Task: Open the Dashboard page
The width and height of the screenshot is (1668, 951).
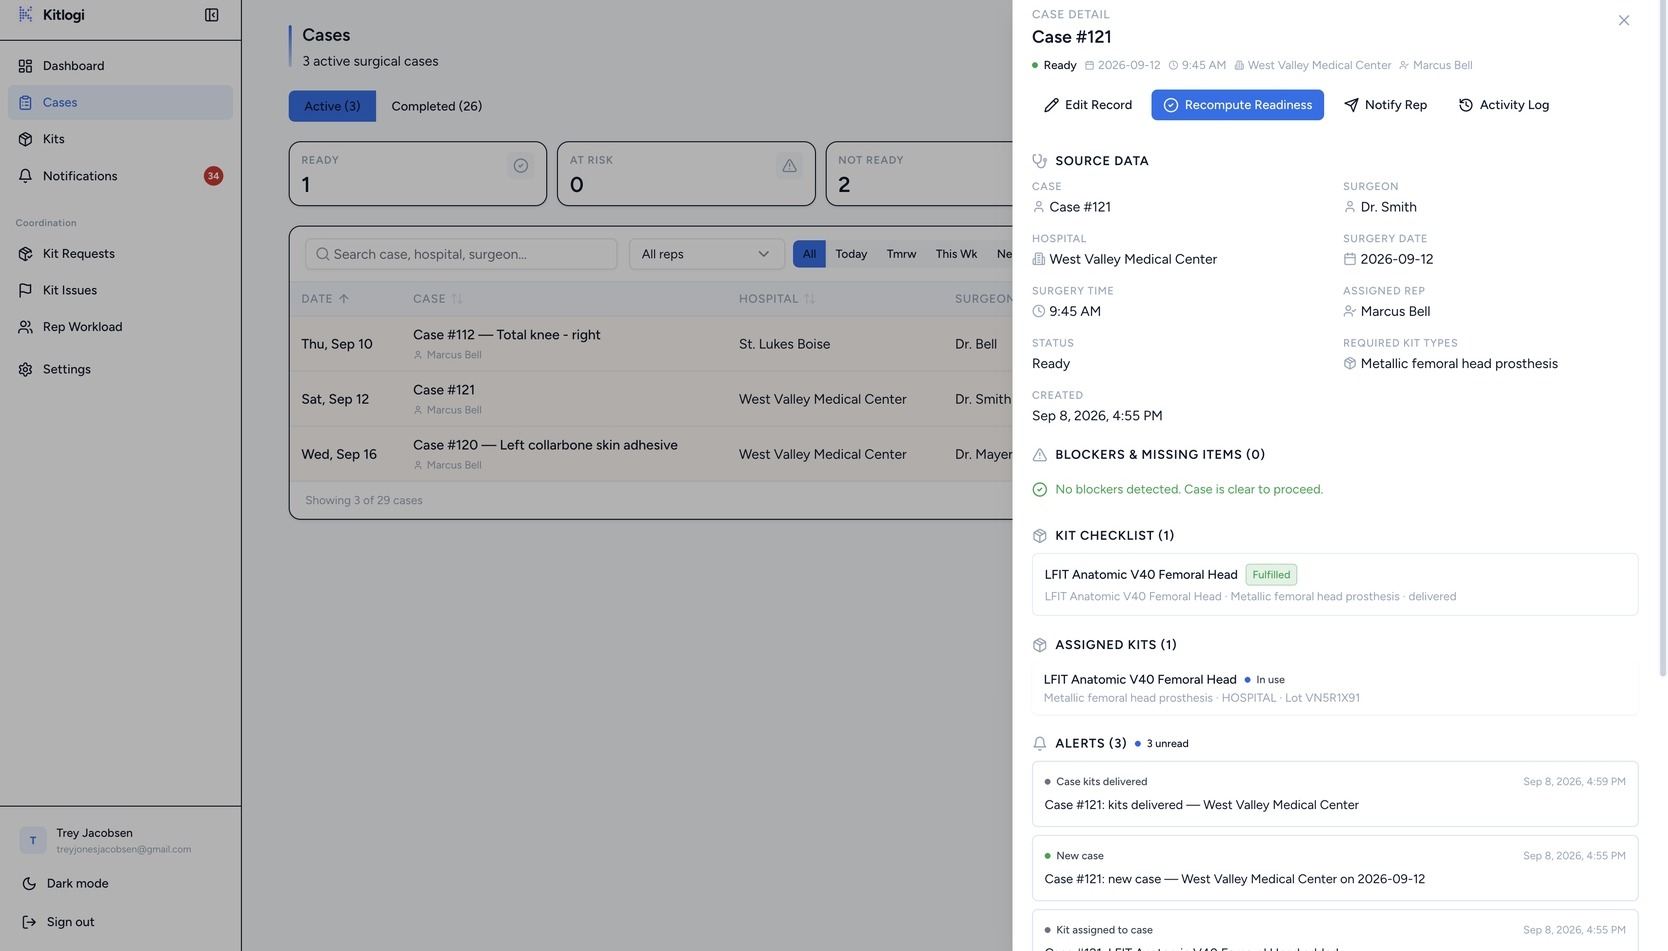Action: [120, 66]
